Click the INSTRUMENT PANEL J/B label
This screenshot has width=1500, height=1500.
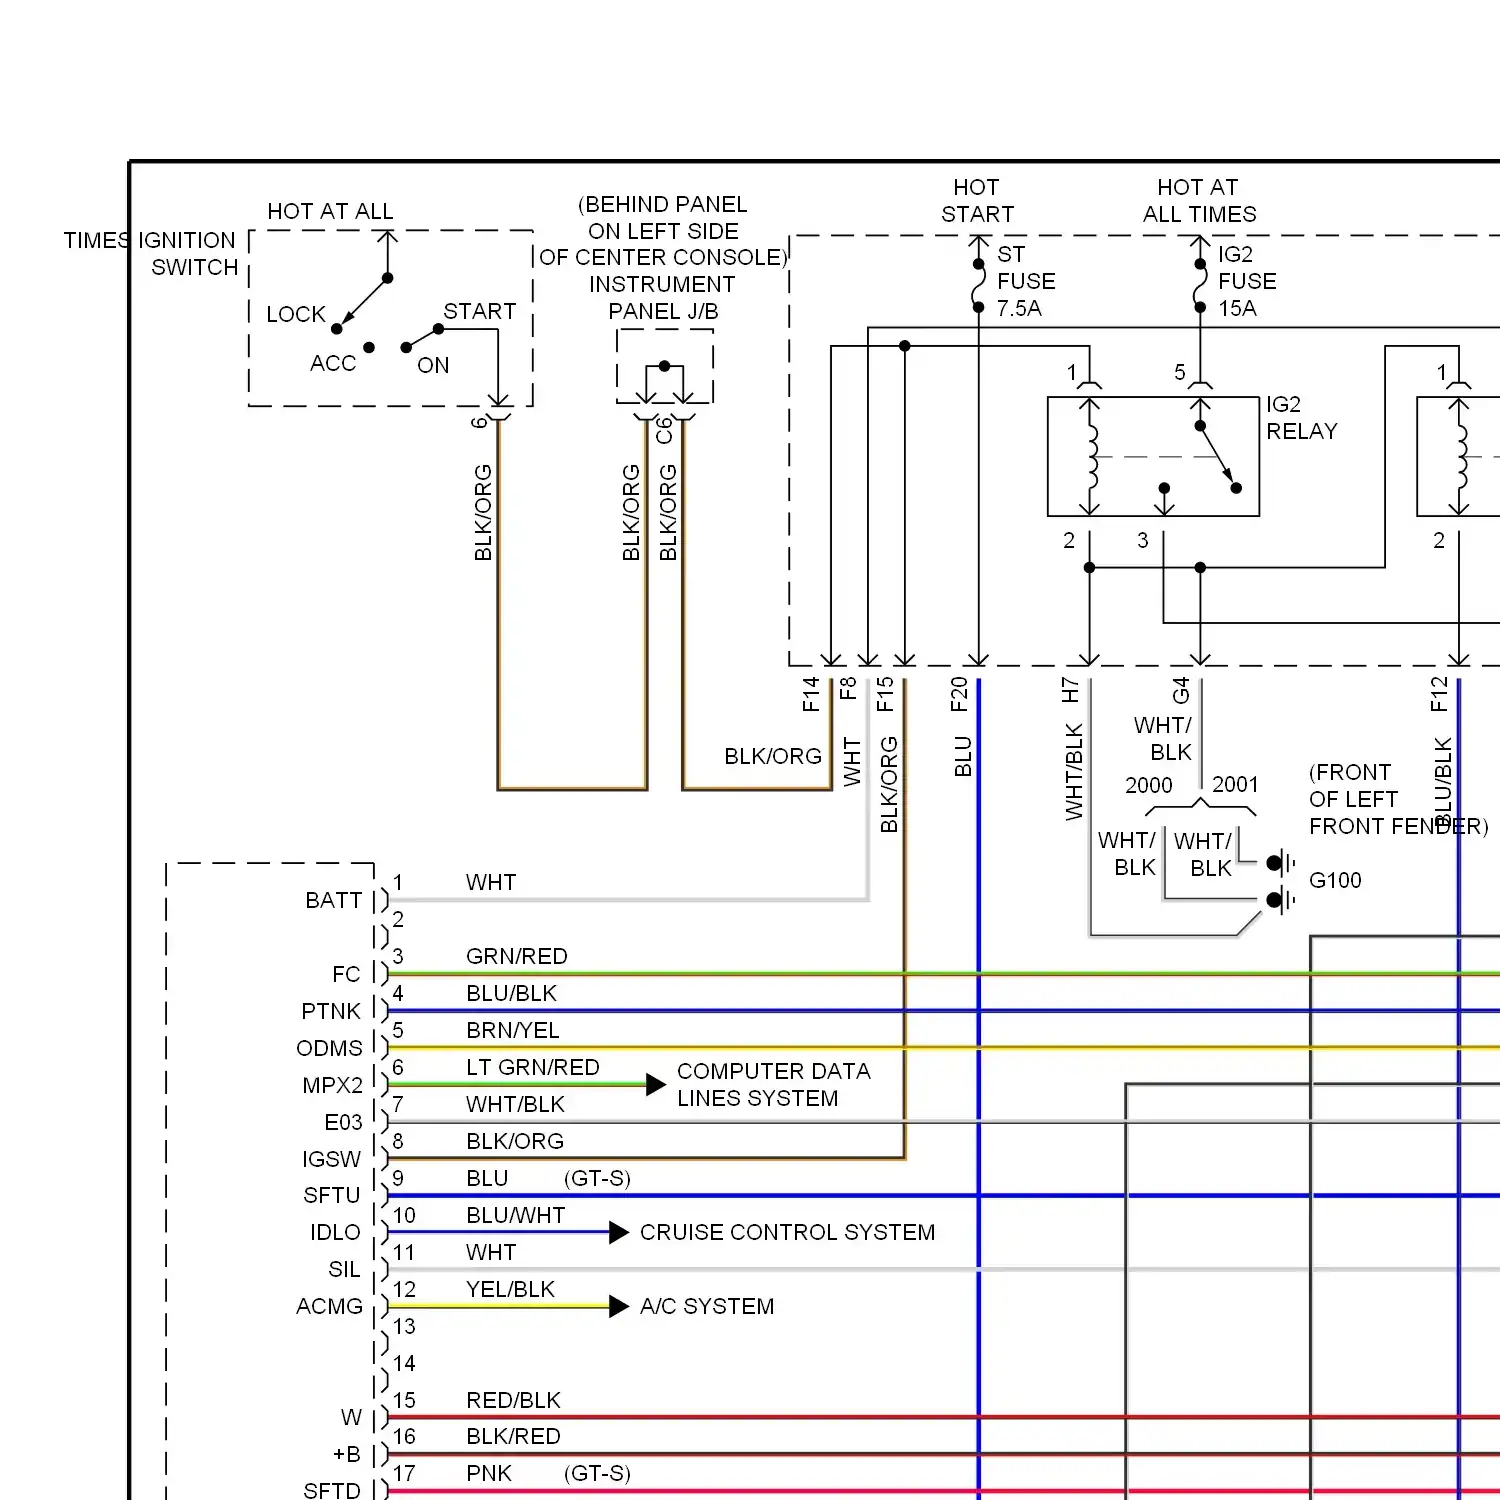tap(662, 298)
